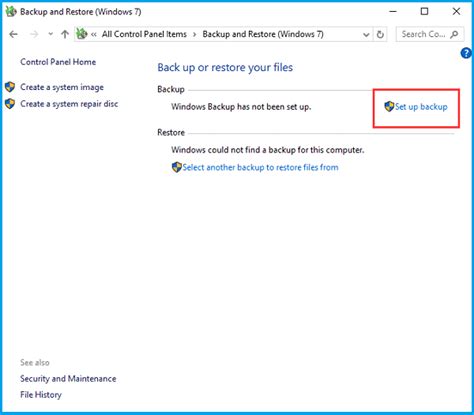Minimize the Backup and Restore window

[x=393, y=12]
